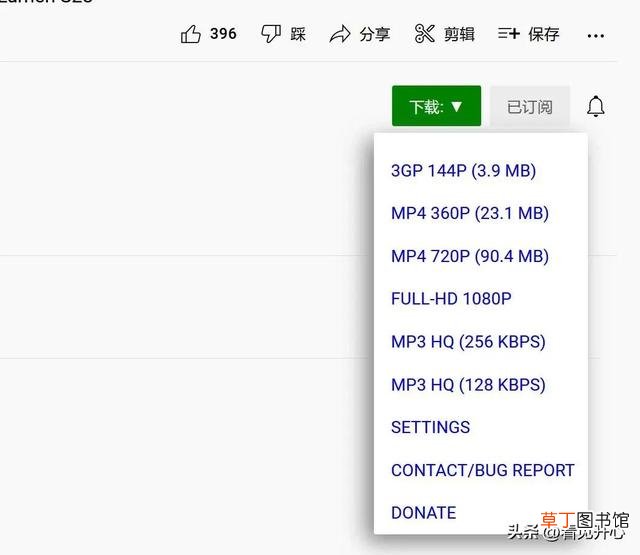This screenshot has height=555, width=640.
Task: Choose MP4 720P (90.4 MB) download
Action: point(470,256)
